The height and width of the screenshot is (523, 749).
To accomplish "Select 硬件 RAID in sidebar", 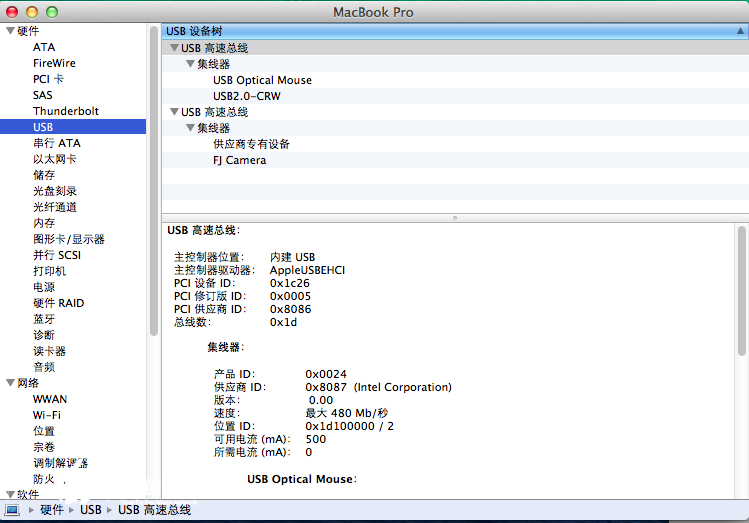I will click(58, 303).
